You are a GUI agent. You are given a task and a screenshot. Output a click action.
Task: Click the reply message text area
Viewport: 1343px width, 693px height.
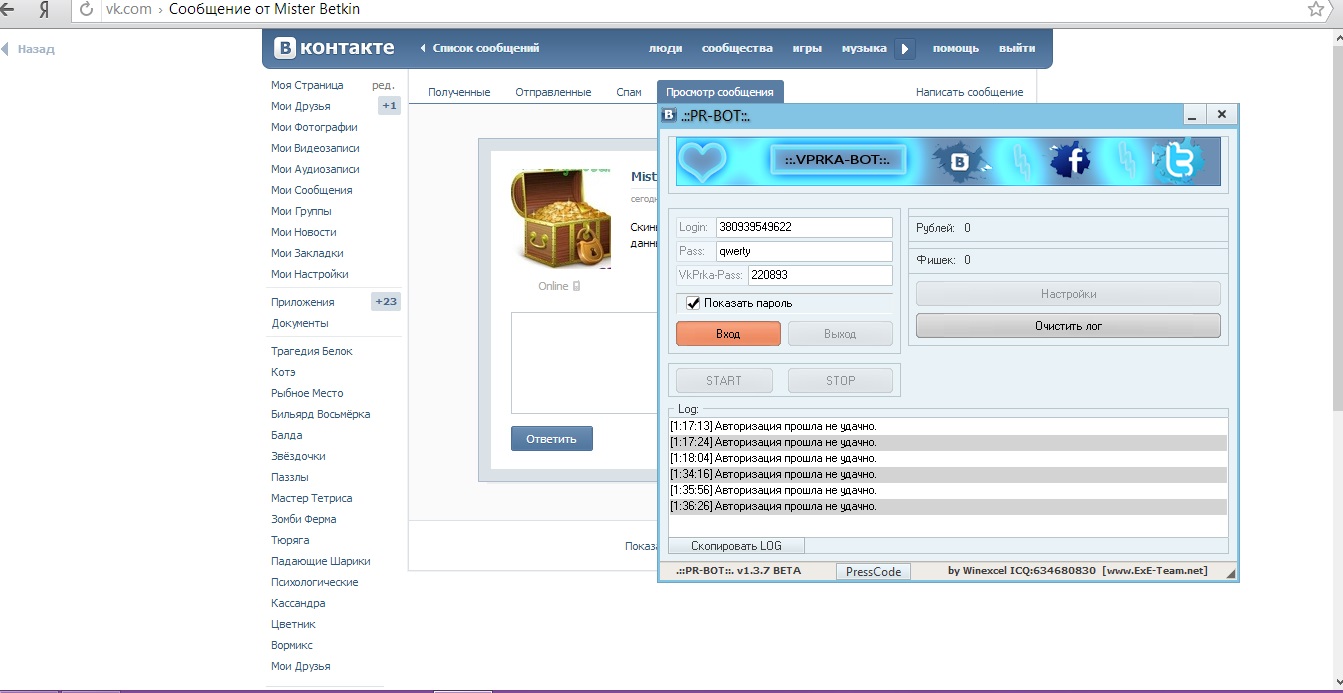tap(584, 362)
